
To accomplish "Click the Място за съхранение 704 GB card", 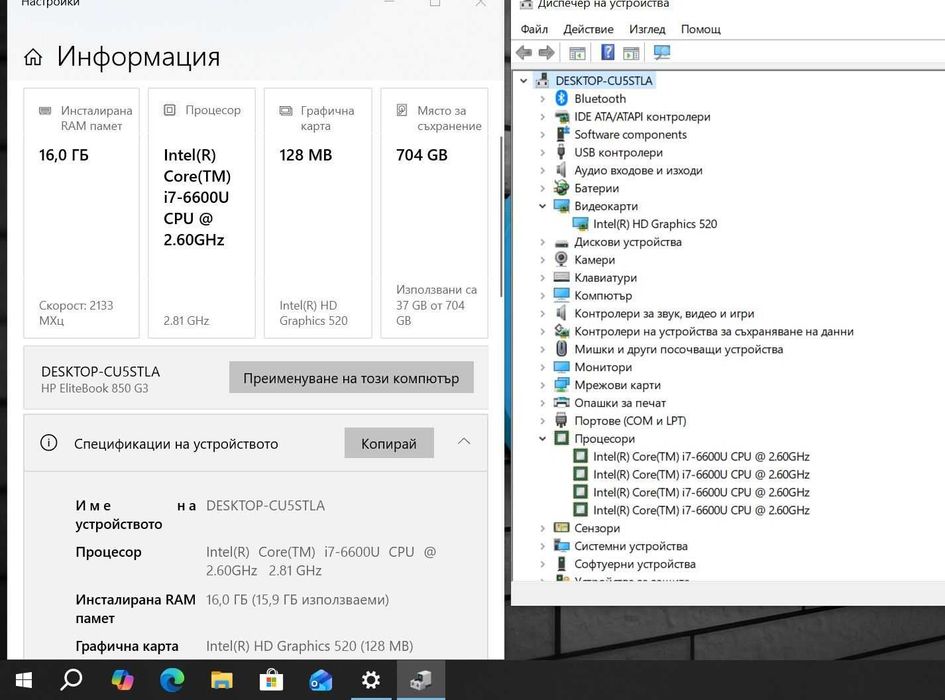I will tap(435, 213).
